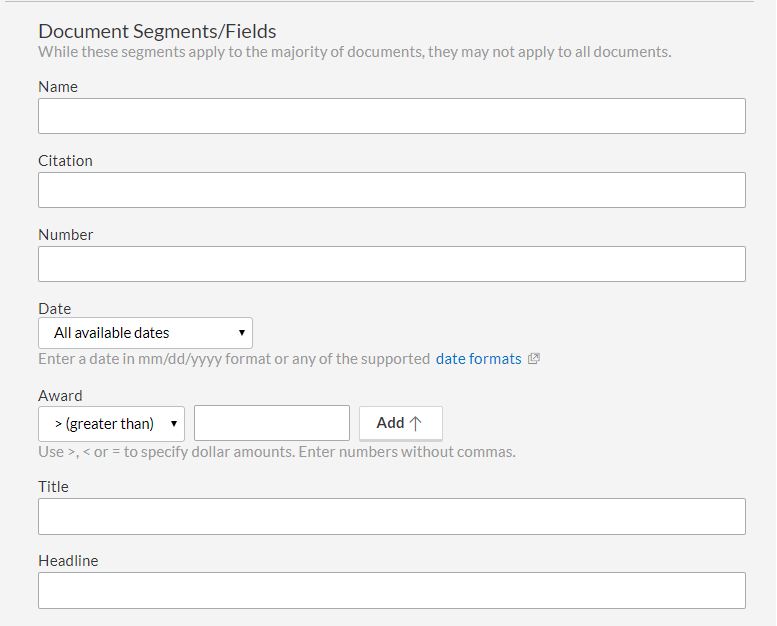Select the Number input field

click(392, 264)
